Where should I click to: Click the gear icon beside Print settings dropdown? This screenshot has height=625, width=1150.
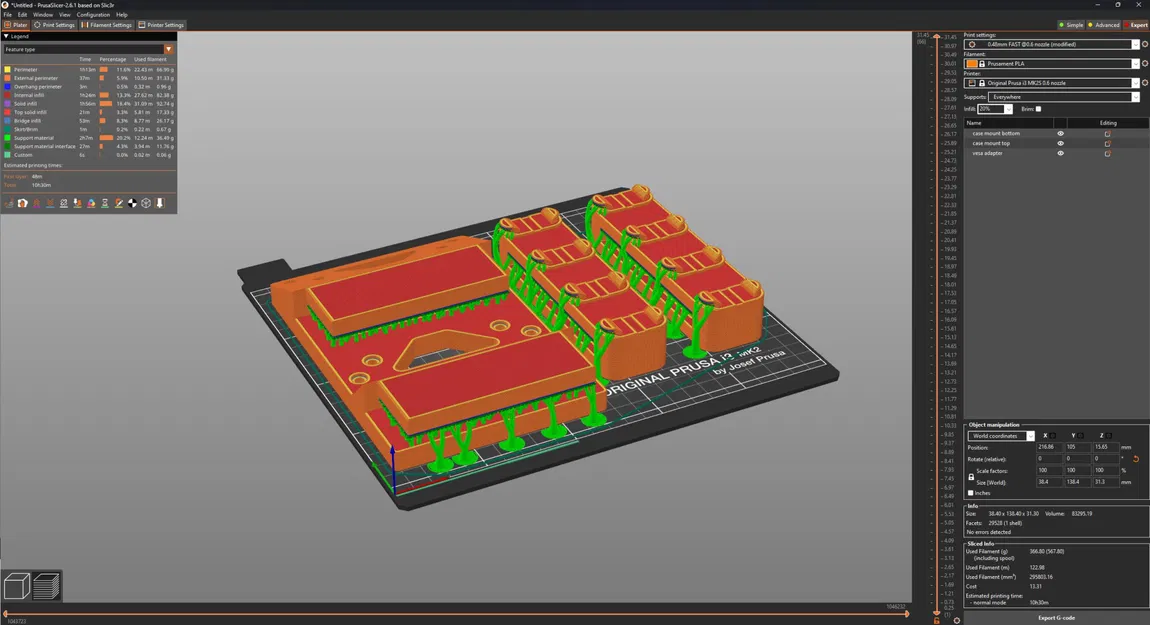(x=1145, y=44)
